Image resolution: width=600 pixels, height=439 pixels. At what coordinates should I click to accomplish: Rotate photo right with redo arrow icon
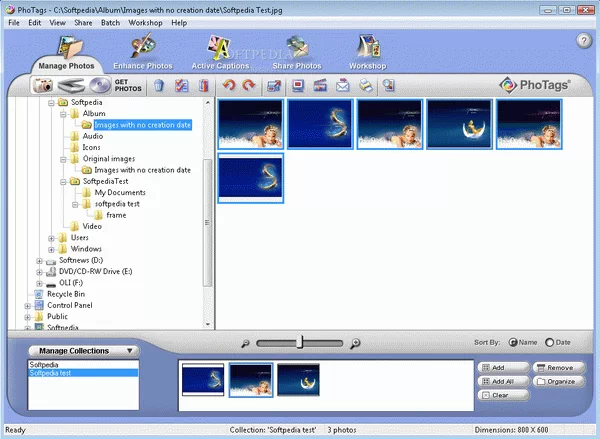[248, 86]
